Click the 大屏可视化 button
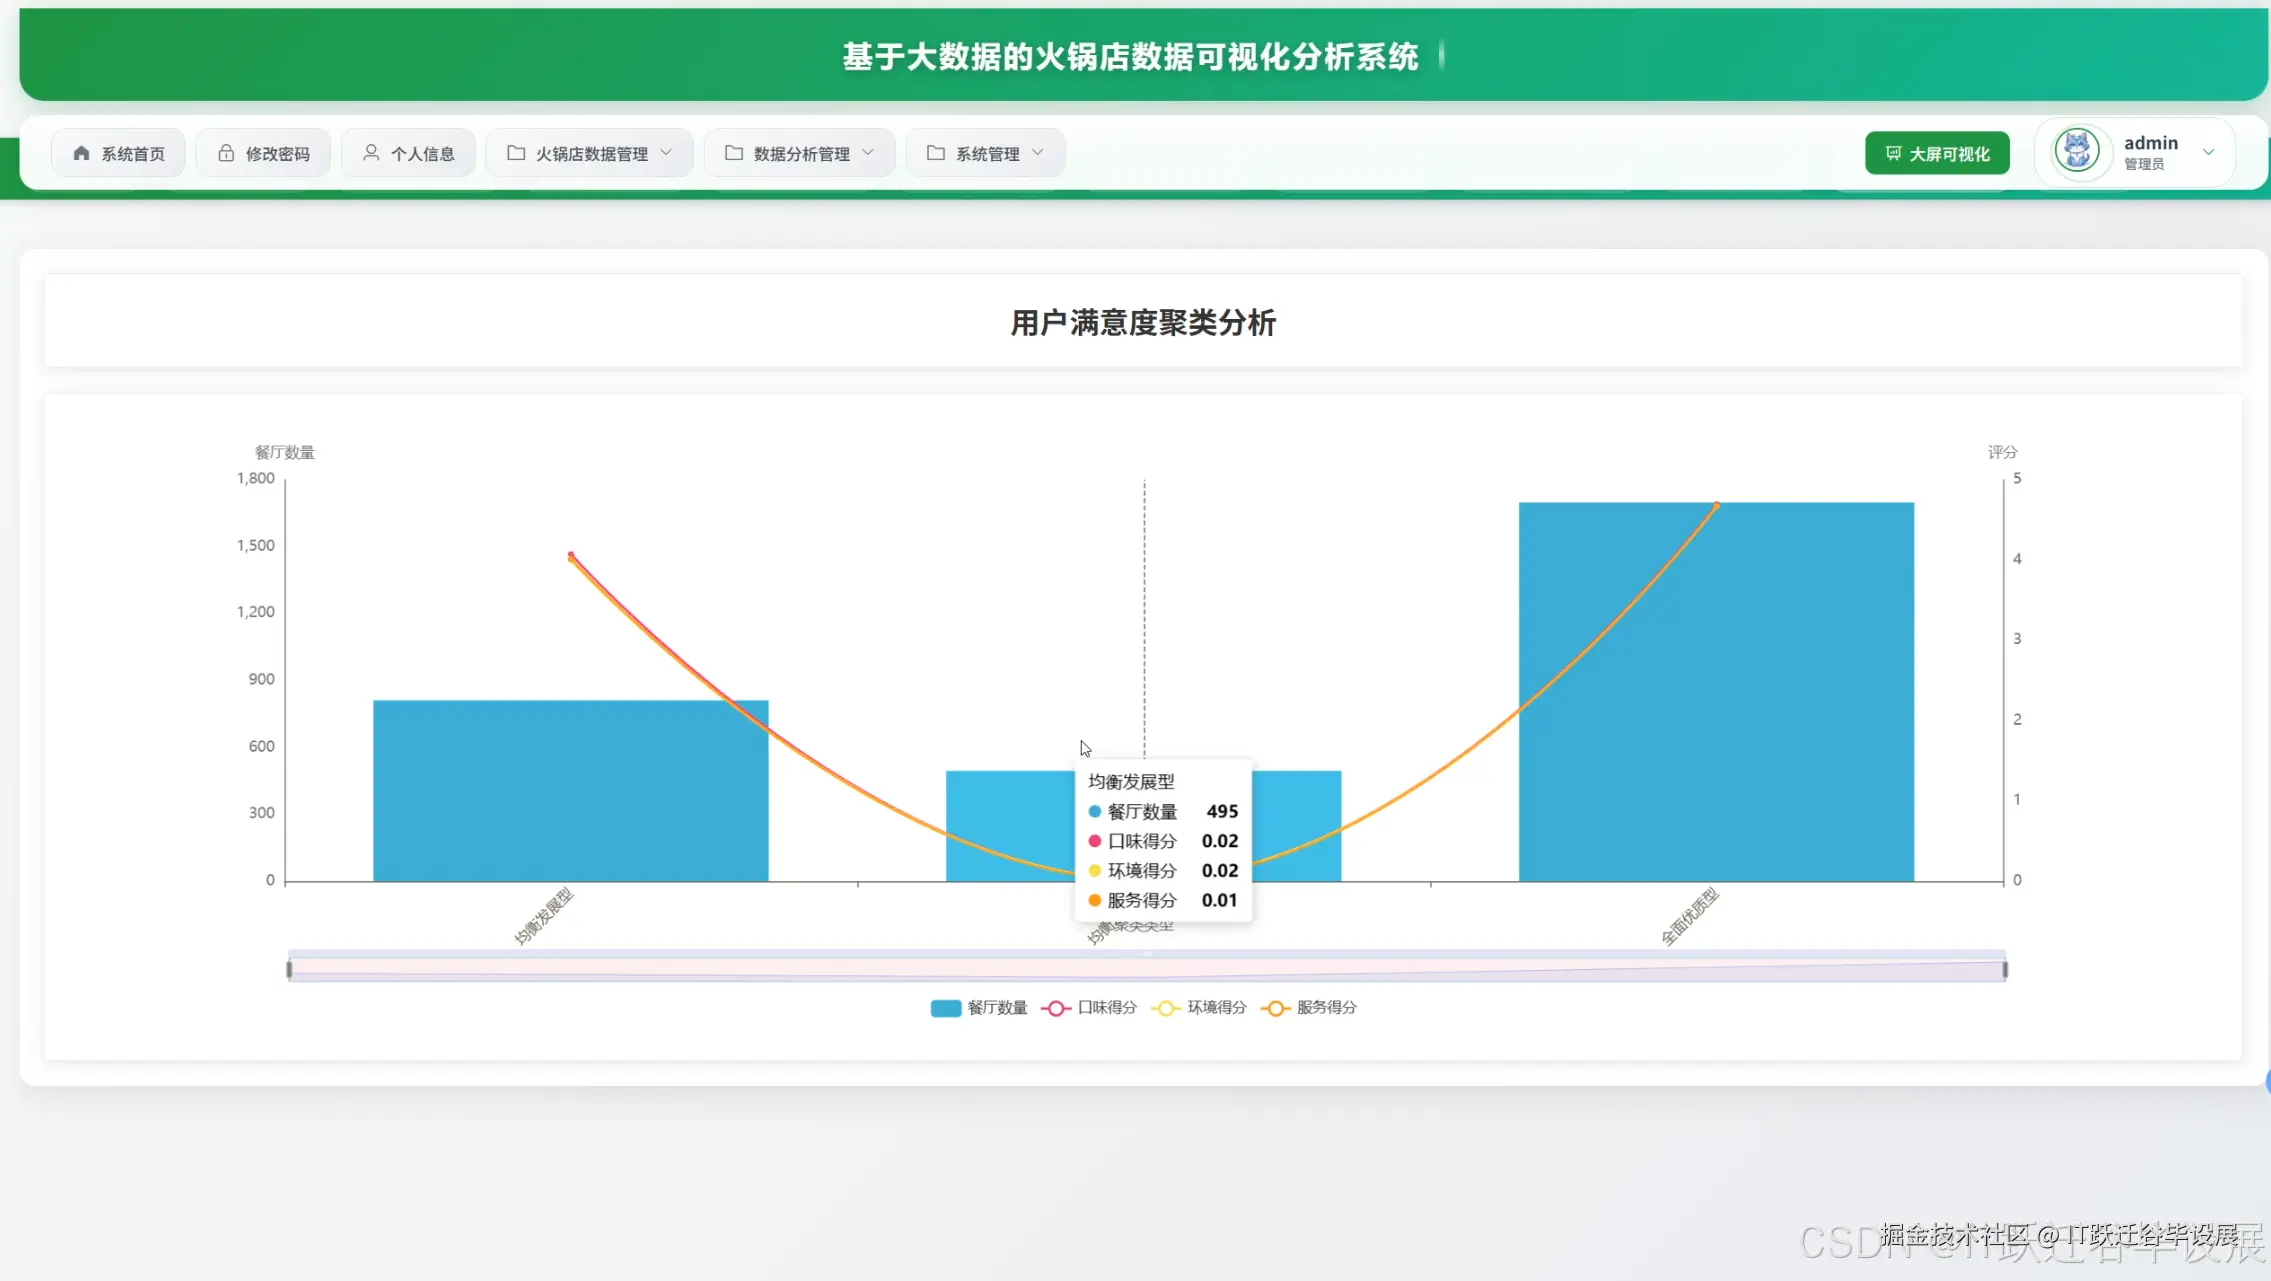The image size is (2271, 1281). [1936, 152]
